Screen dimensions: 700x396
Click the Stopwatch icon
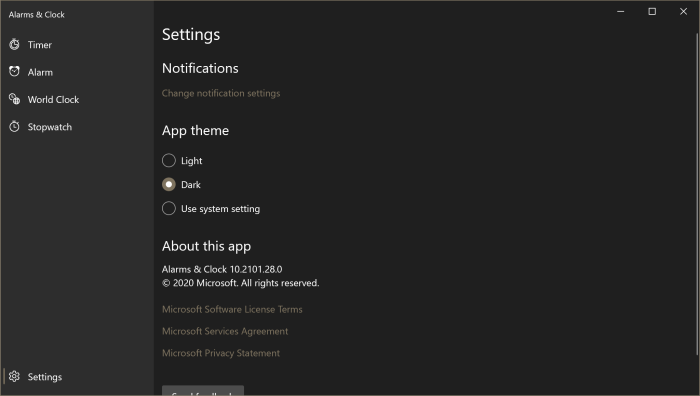(14, 127)
